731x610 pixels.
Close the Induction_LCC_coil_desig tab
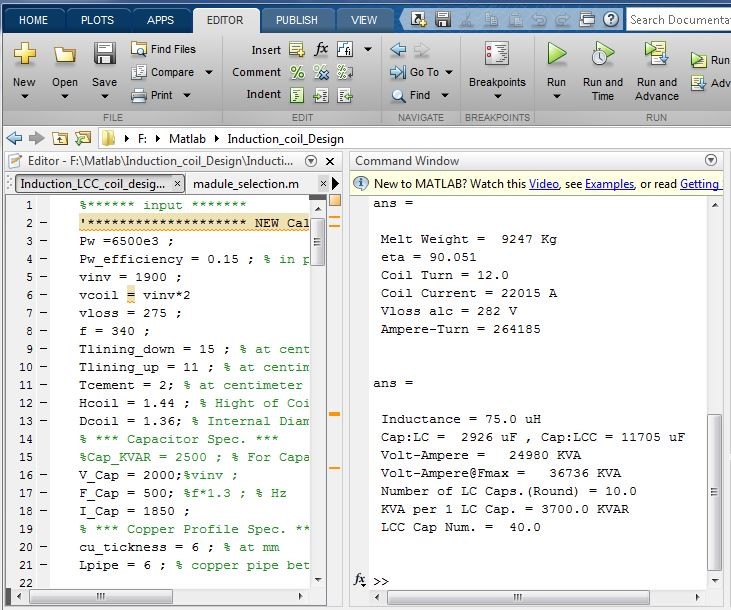177,184
